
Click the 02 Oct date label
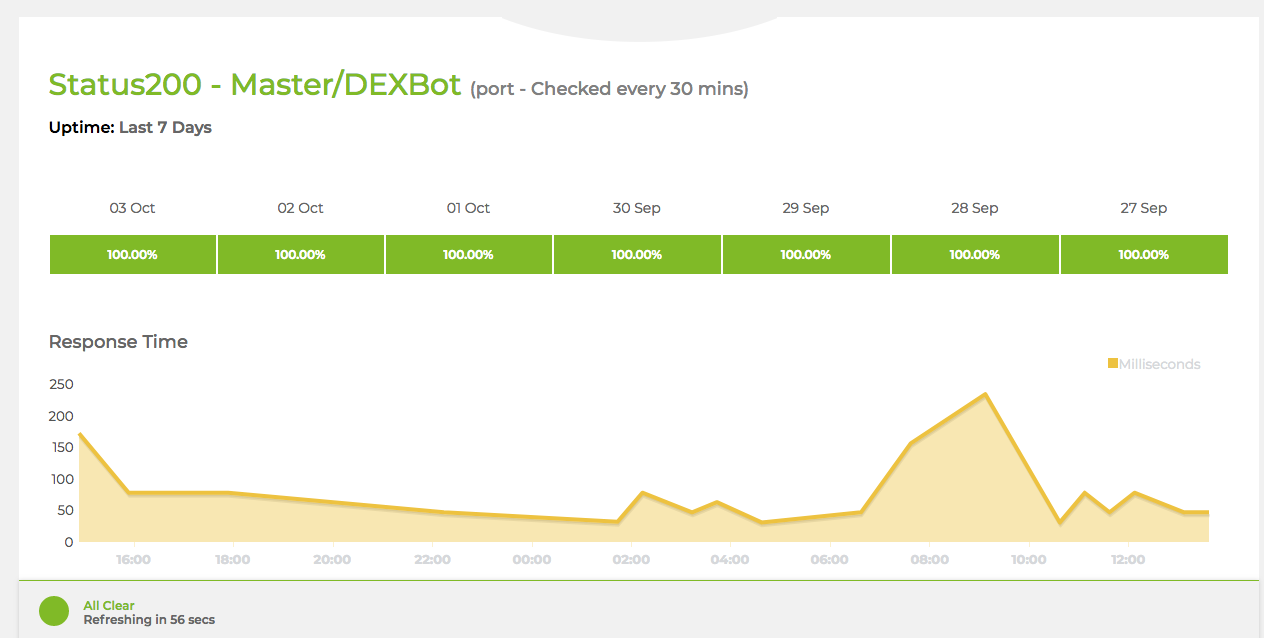pyautogui.click(x=301, y=208)
